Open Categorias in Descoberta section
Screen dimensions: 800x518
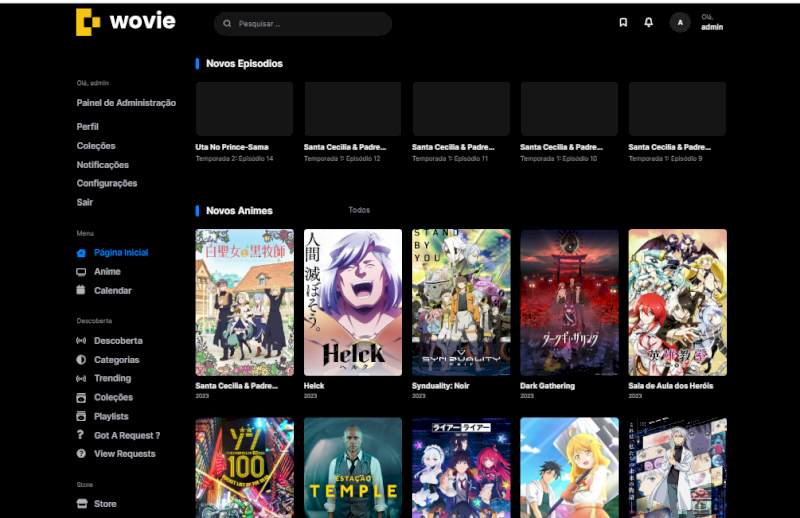pyautogui.click(x=116, y=360)
